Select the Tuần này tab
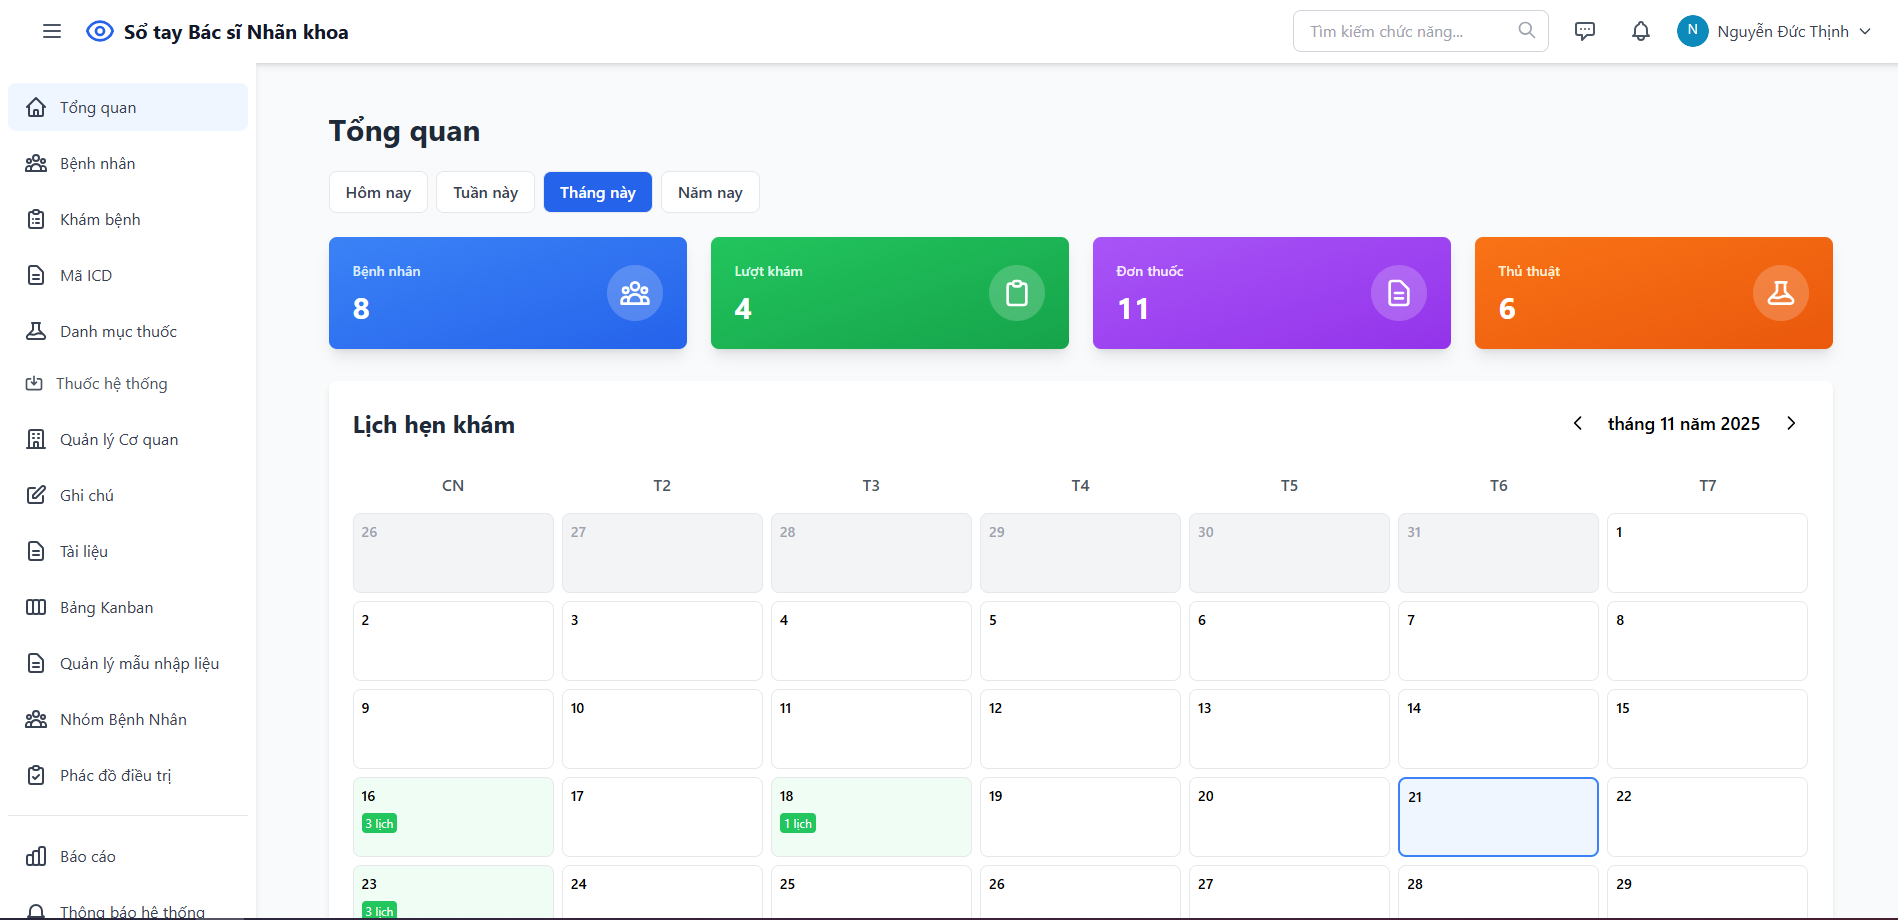This screenshot has width=1898, height=920. coord(484,192)
